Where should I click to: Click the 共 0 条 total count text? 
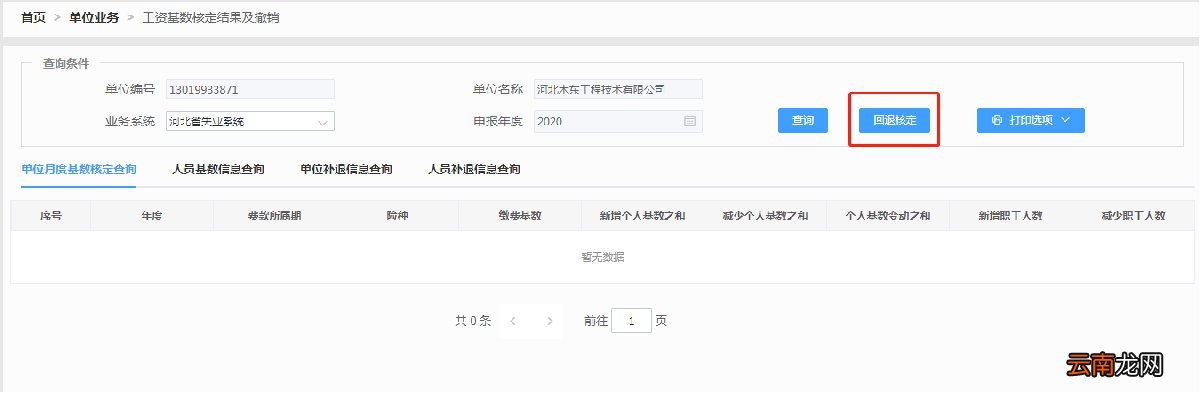(x=473, y=321)
